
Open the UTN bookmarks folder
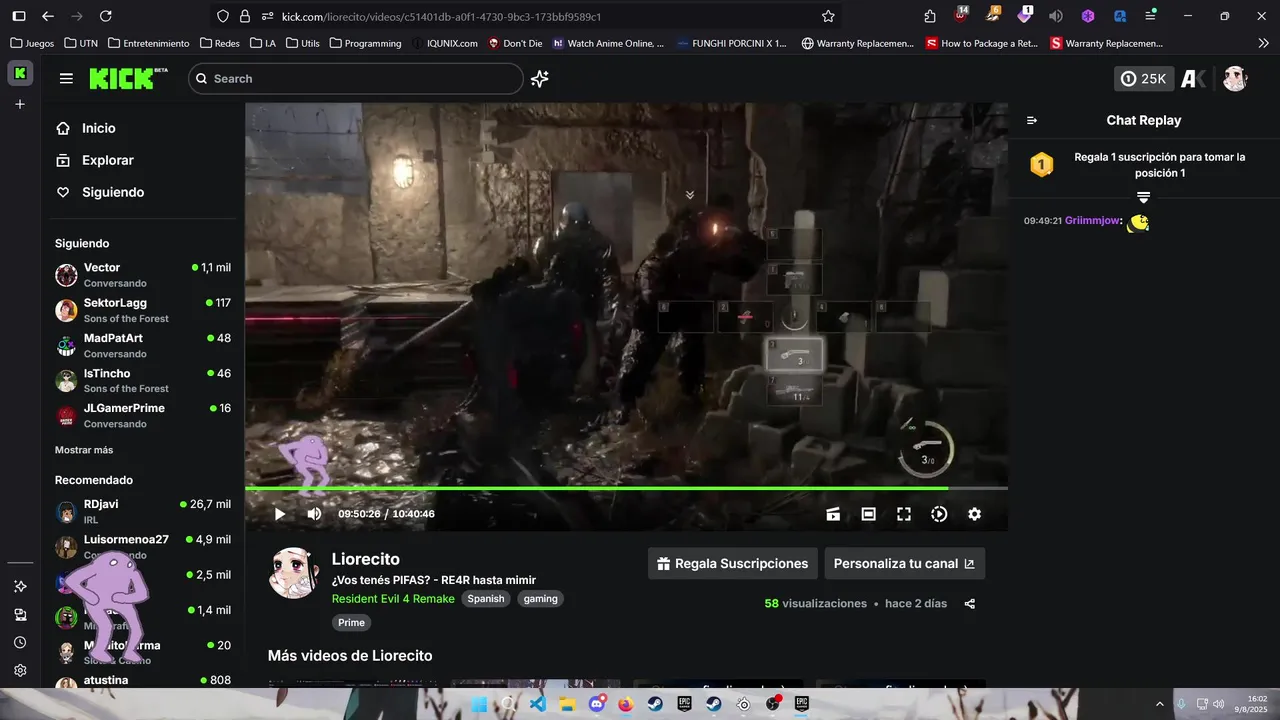(82, 43)
